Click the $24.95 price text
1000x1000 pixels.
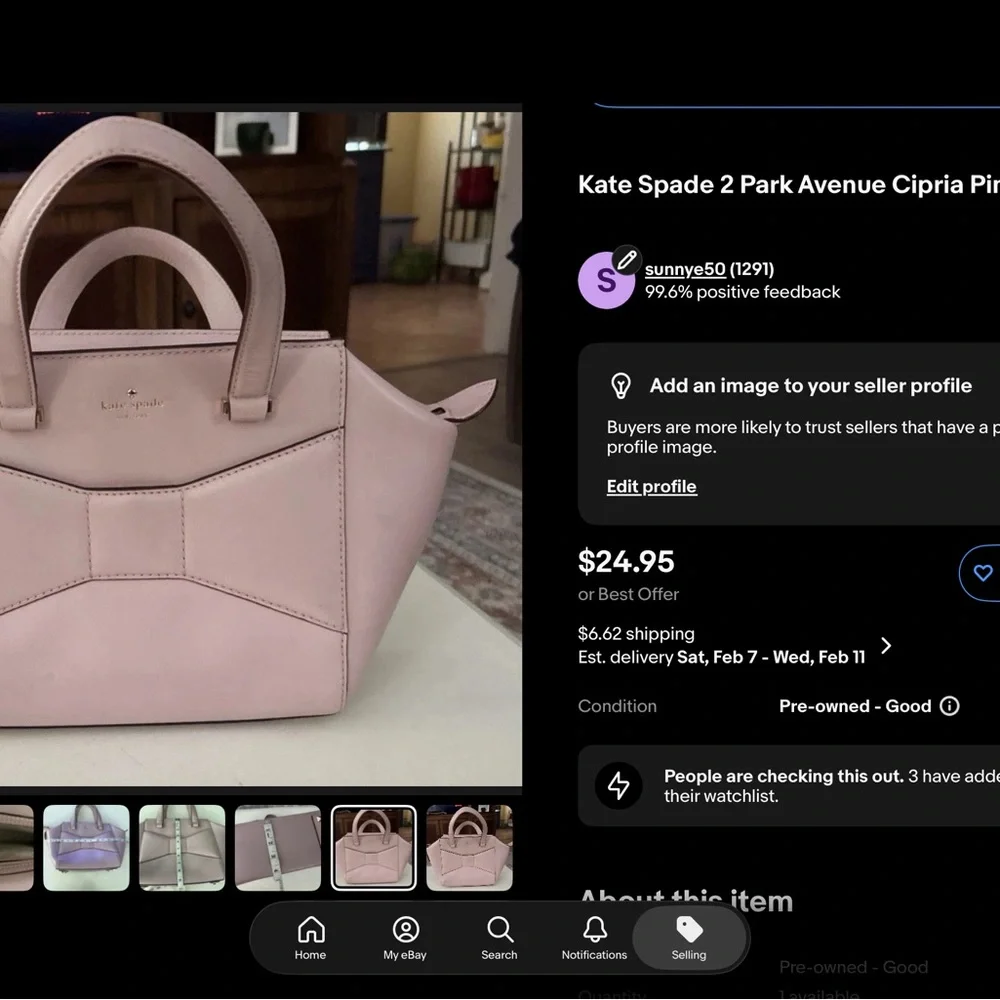[x=627, y=562]
